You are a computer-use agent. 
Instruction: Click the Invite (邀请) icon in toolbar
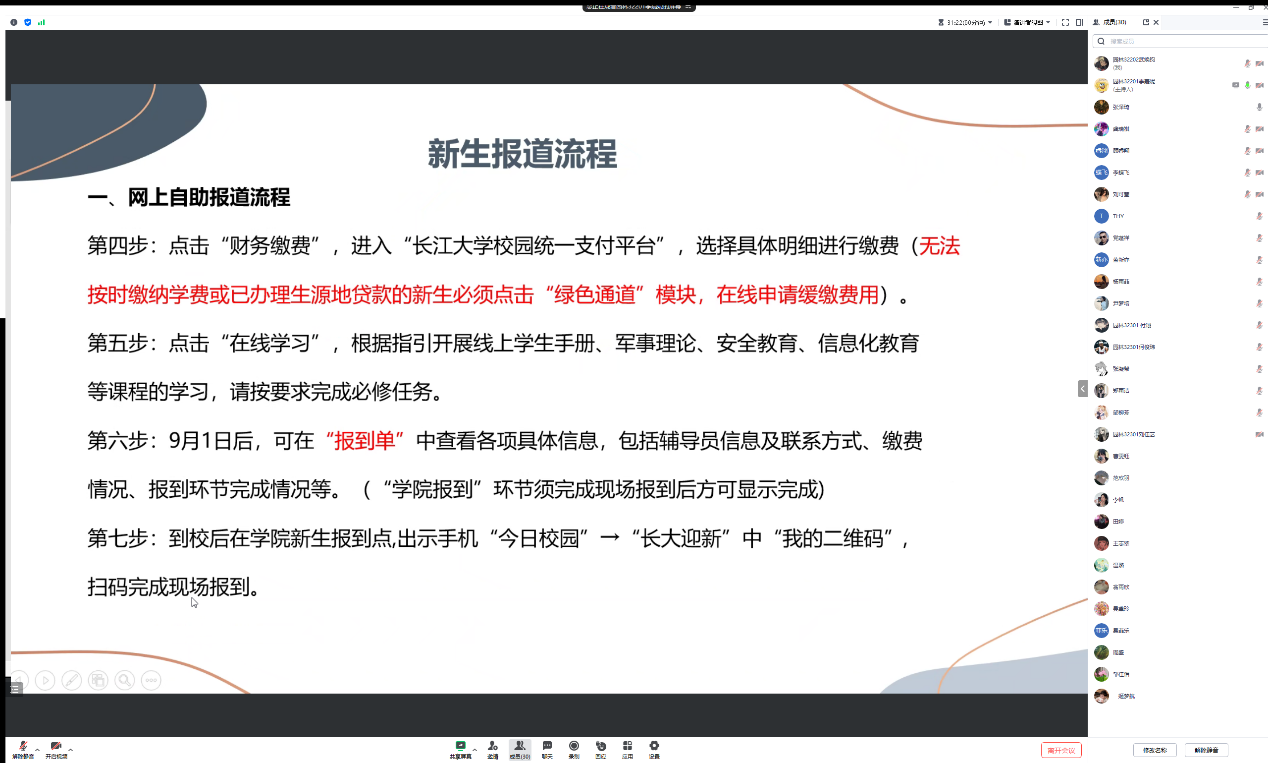coord(493,749)
